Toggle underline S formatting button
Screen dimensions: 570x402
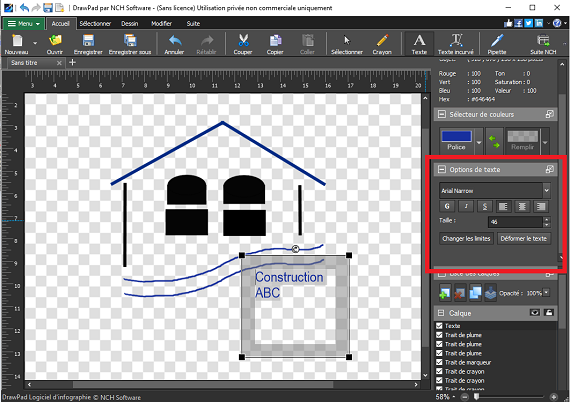485,206
